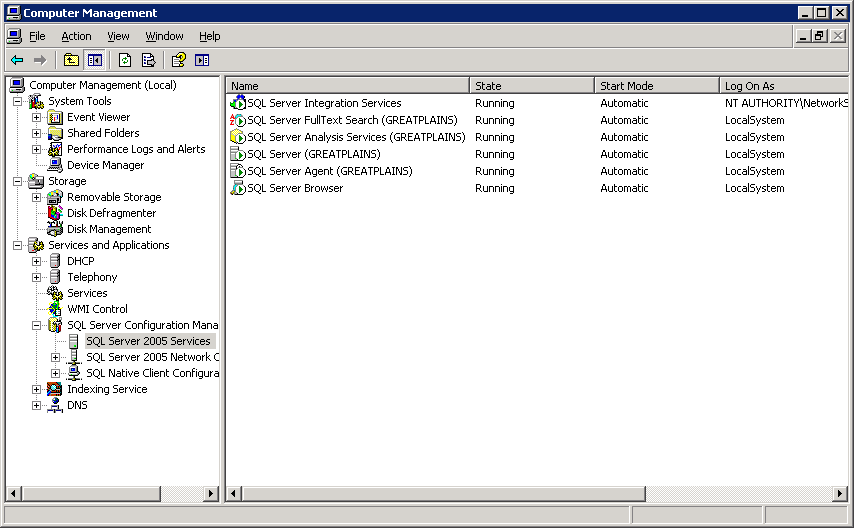Click the Services gears icon in tree
854x528 pixels.
pyautogui.click(x=55, y=293)
